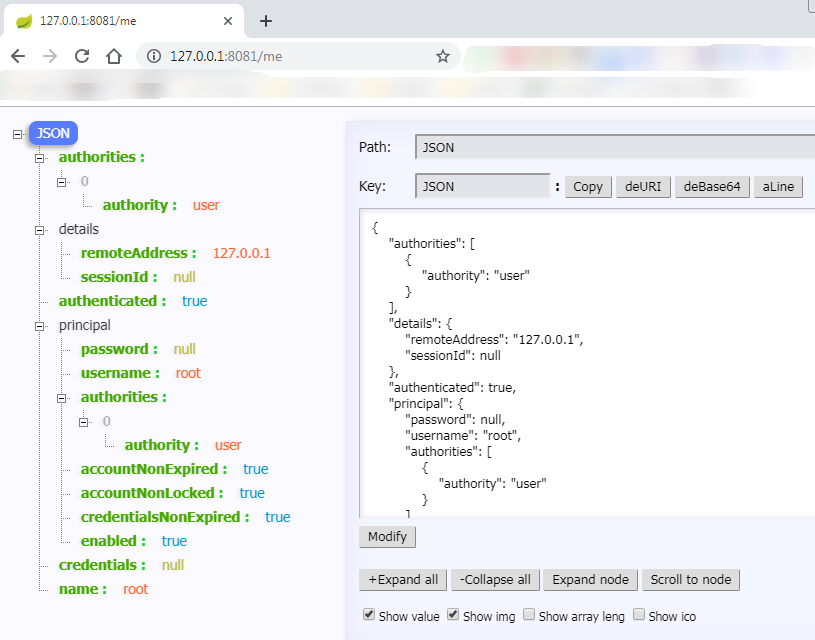
Task: Bookmark the page via the star icon
Action: (x=442, y=57)
